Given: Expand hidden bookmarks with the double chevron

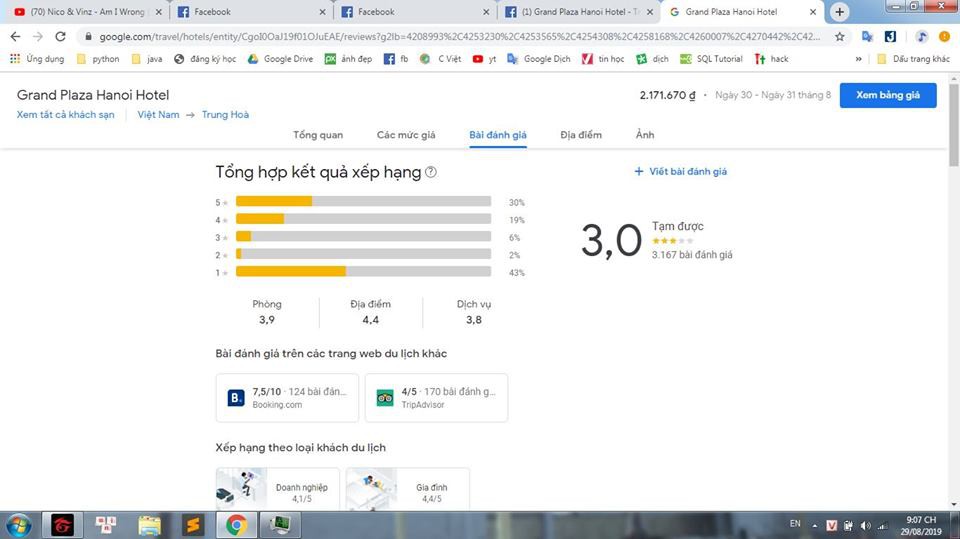Looking at the screenshot, I should [x=858, y=59].
